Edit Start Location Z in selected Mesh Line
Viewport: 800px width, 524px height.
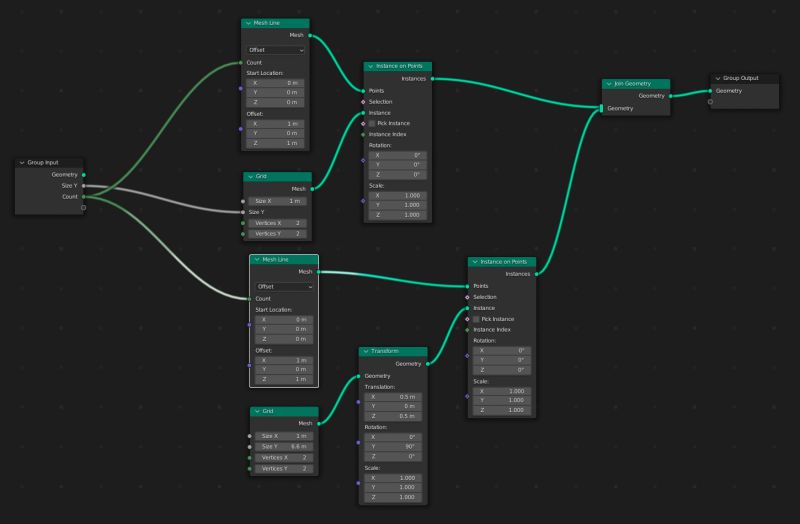pos(284,339)
